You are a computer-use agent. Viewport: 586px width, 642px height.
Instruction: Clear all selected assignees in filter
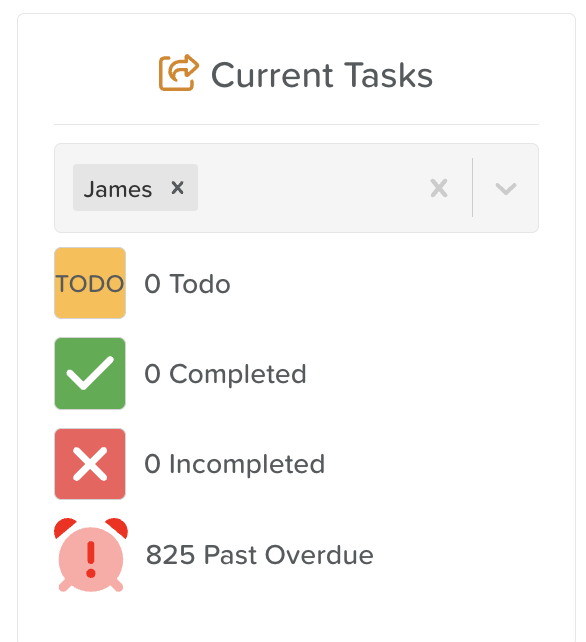click(x=439, y=188)
